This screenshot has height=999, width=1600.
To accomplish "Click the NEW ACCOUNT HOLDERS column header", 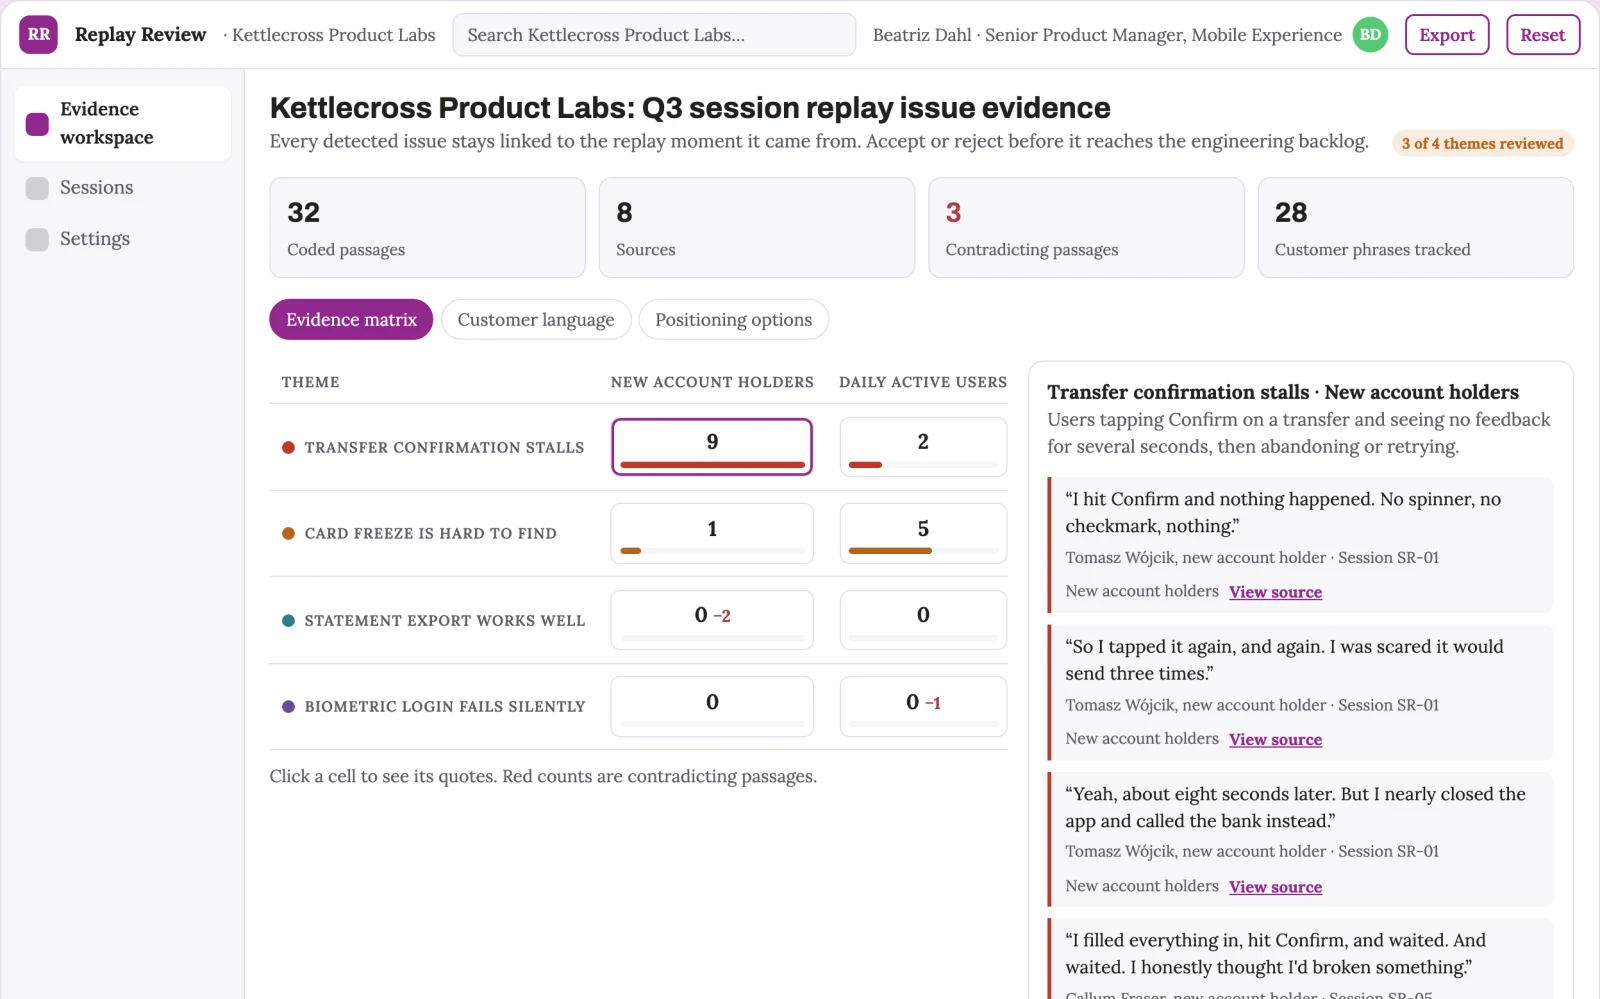I will click(x=712, y=382).
